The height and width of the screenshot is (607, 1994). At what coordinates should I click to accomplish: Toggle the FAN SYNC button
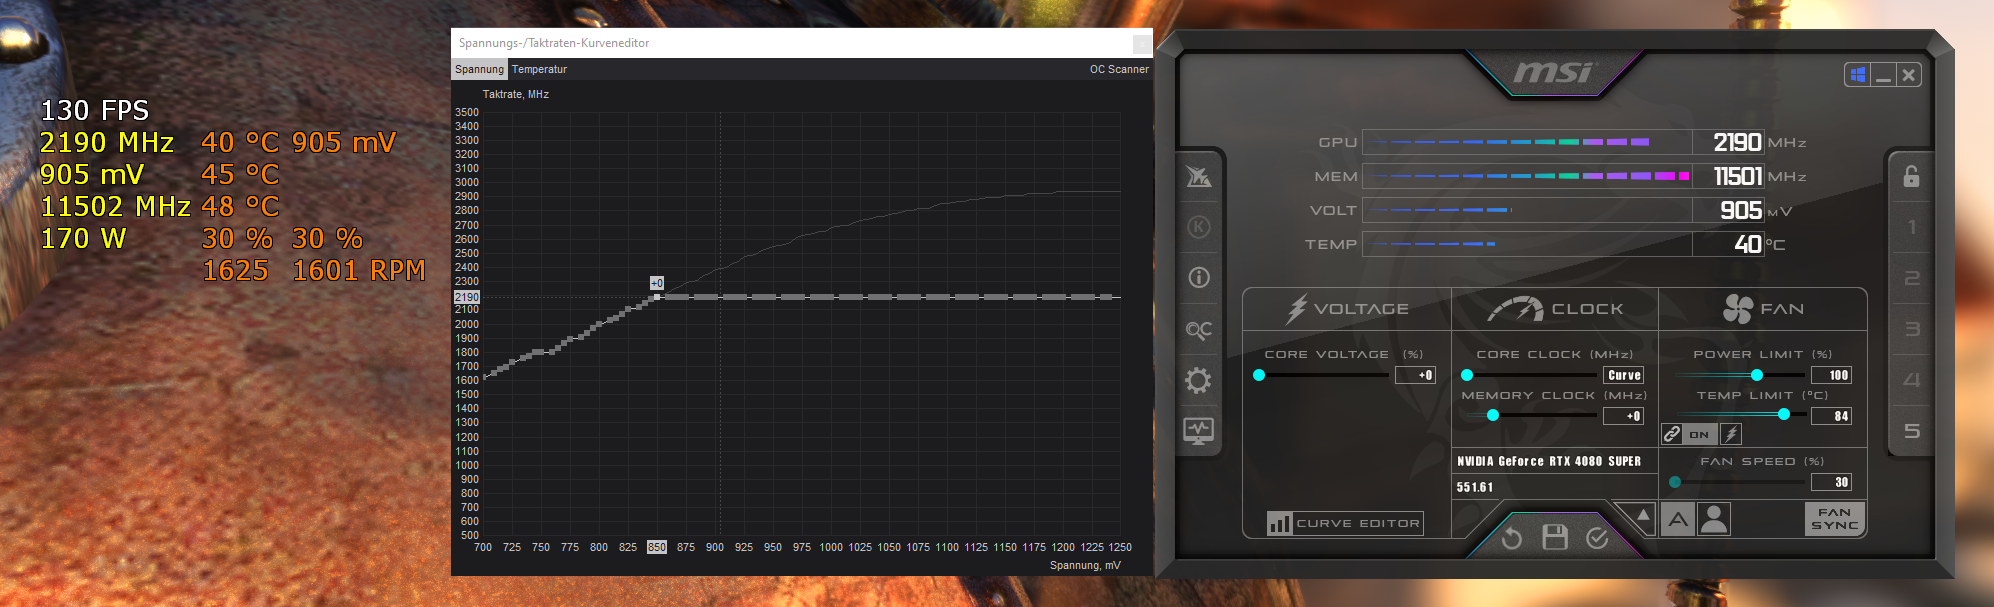pyautogui.click(x=1835, y=519)
